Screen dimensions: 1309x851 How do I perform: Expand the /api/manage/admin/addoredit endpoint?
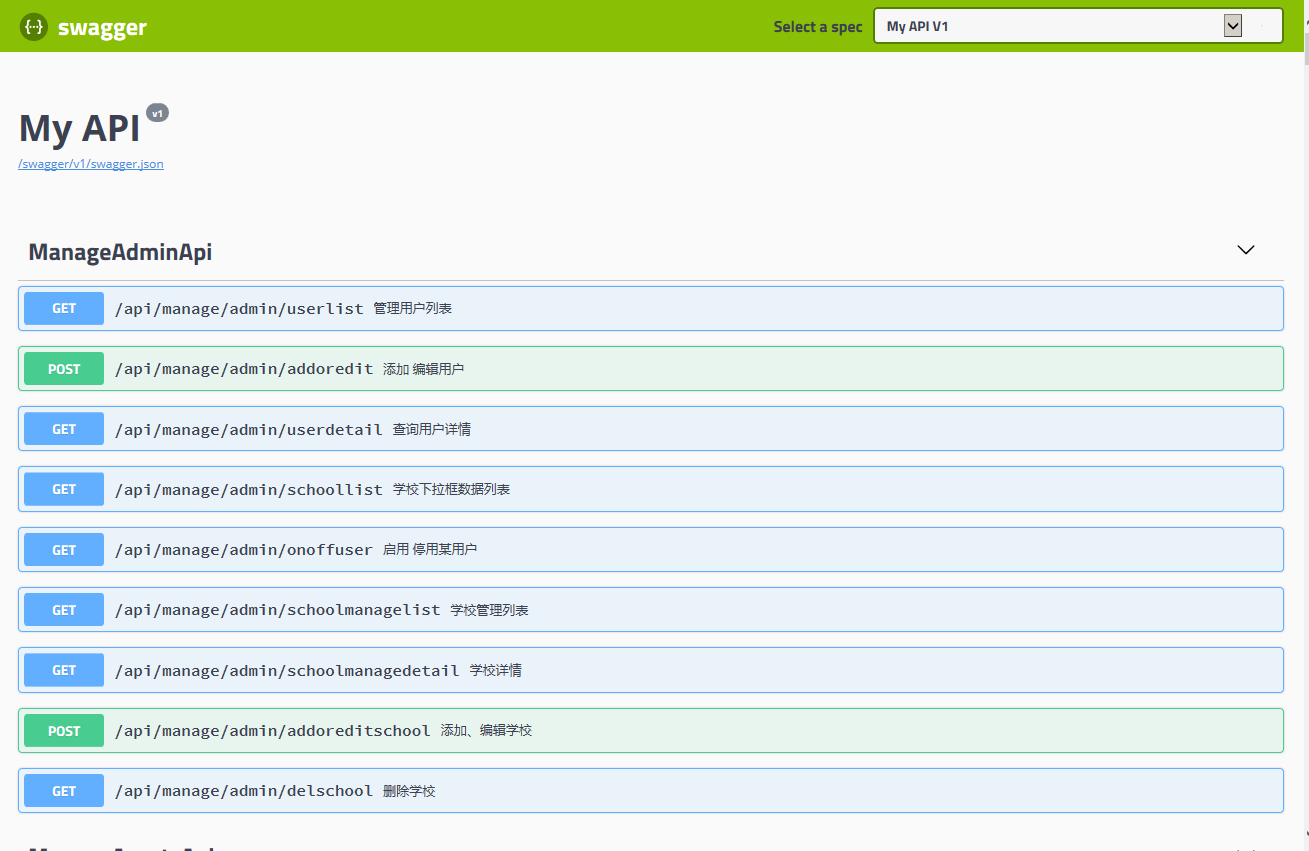coord(651,369)
